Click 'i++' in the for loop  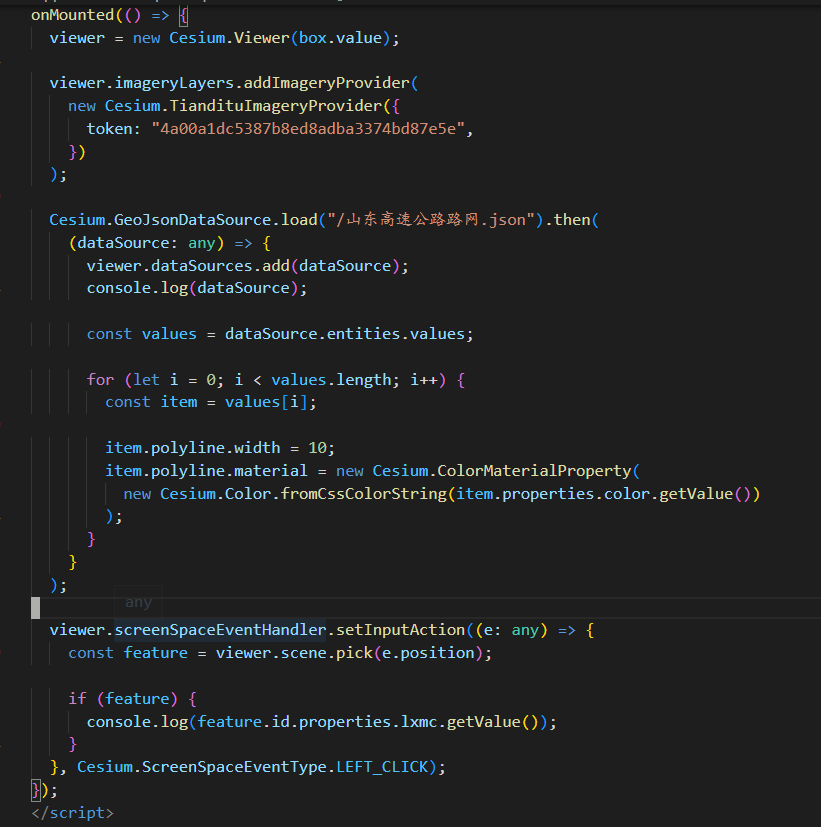(x=424, y=380)
